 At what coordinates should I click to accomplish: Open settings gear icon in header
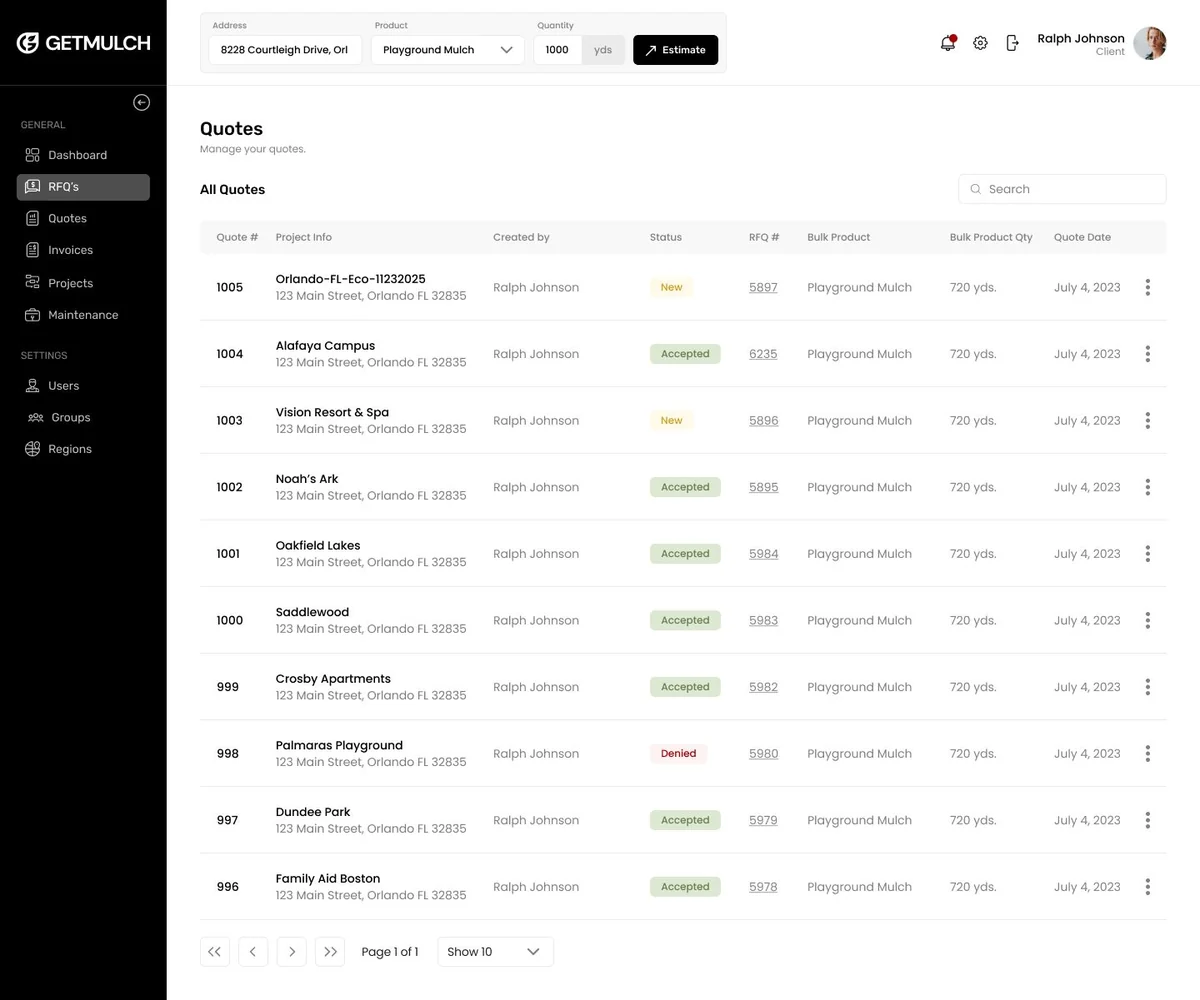point(980,43)
